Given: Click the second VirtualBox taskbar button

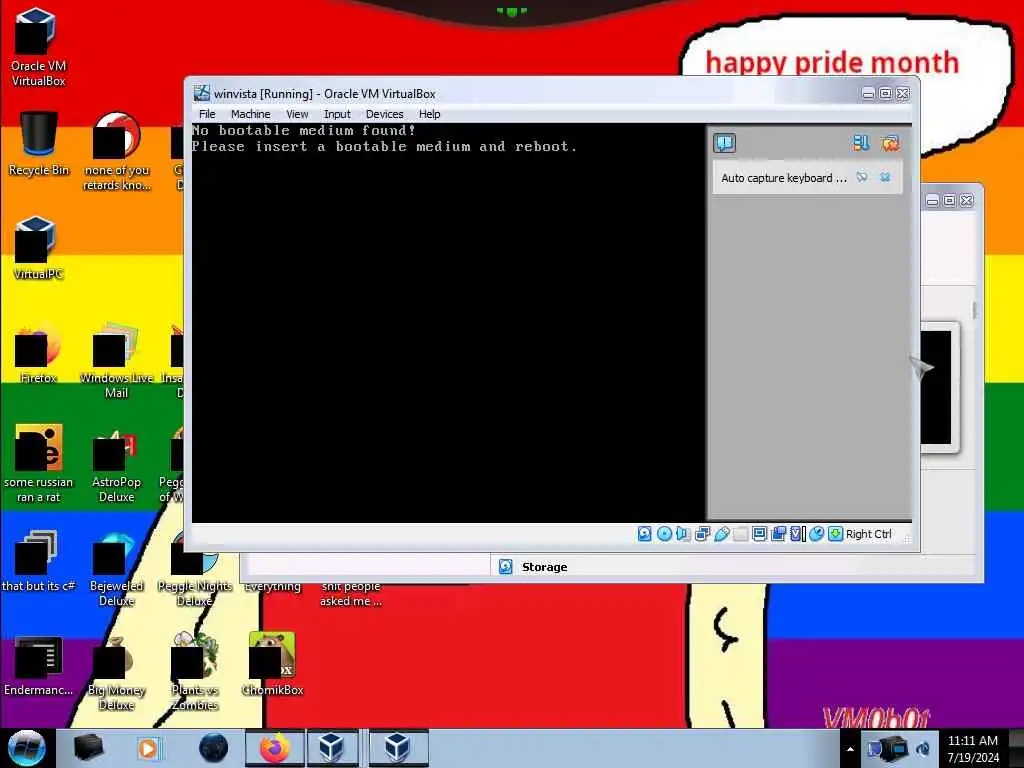Looking at the screenshot, I should click(398, 748).
